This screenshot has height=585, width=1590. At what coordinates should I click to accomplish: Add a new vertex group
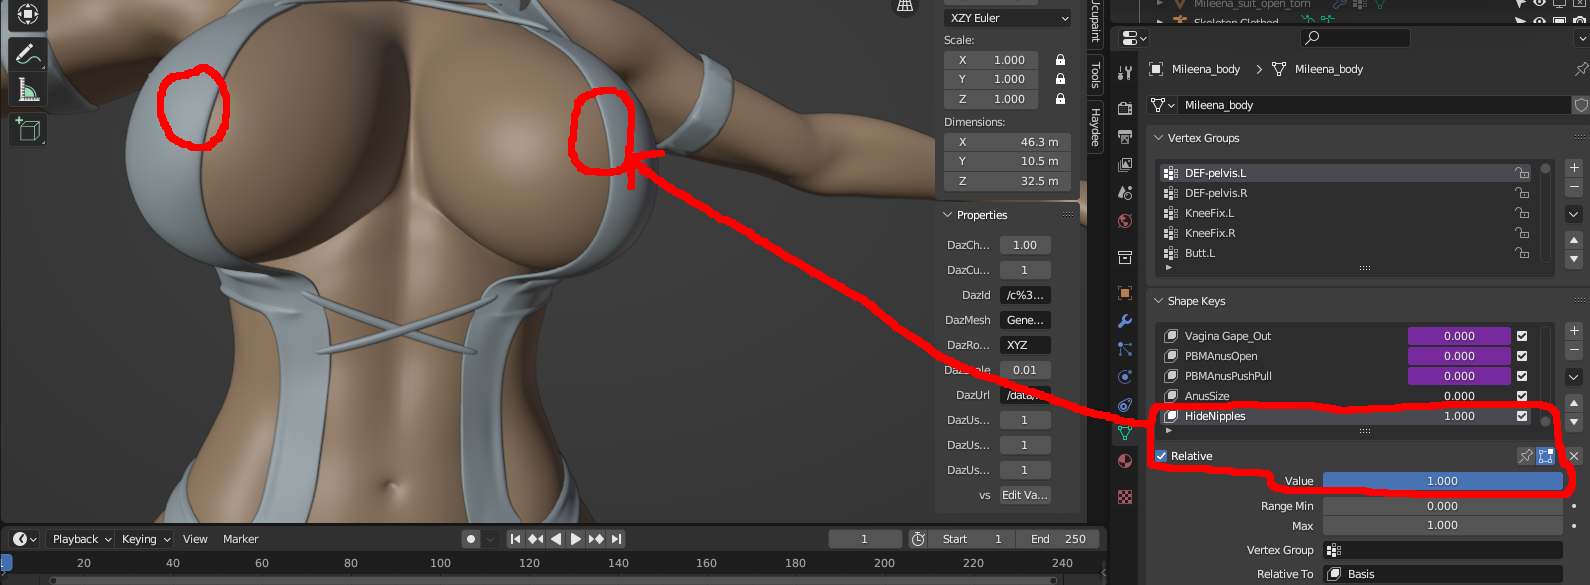click(x=1574, y=168)
